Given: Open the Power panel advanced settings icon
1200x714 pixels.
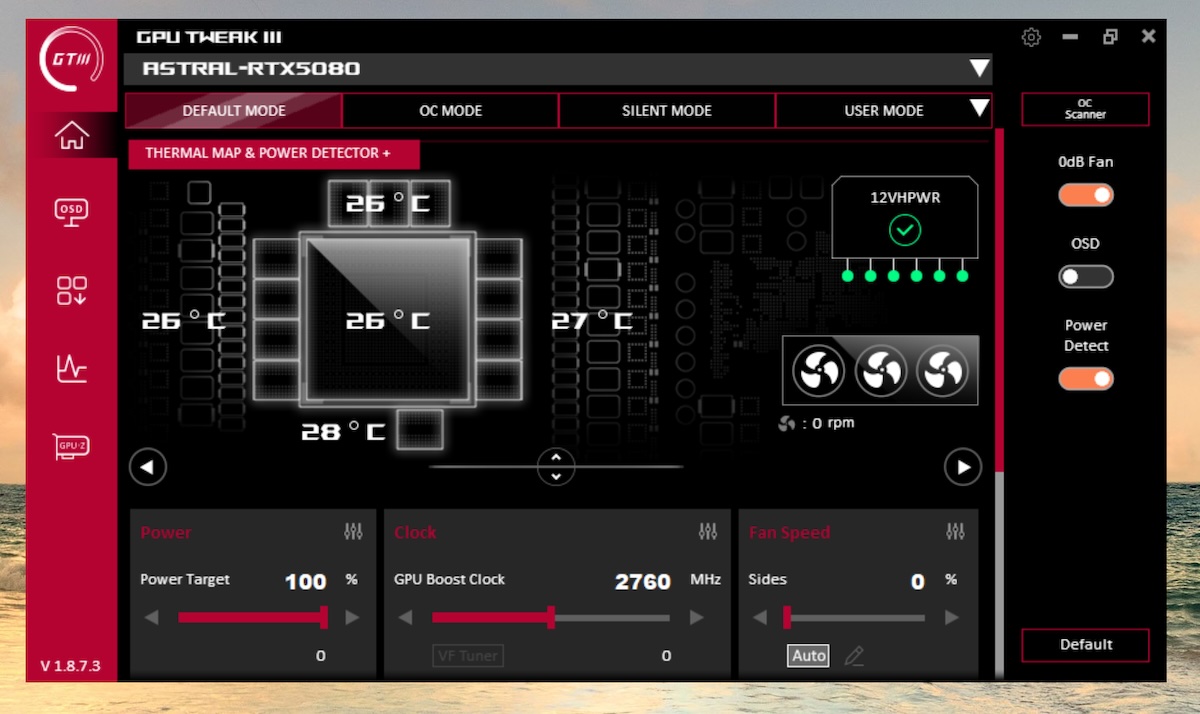Looking at the screenshot, I should point(353,532).
